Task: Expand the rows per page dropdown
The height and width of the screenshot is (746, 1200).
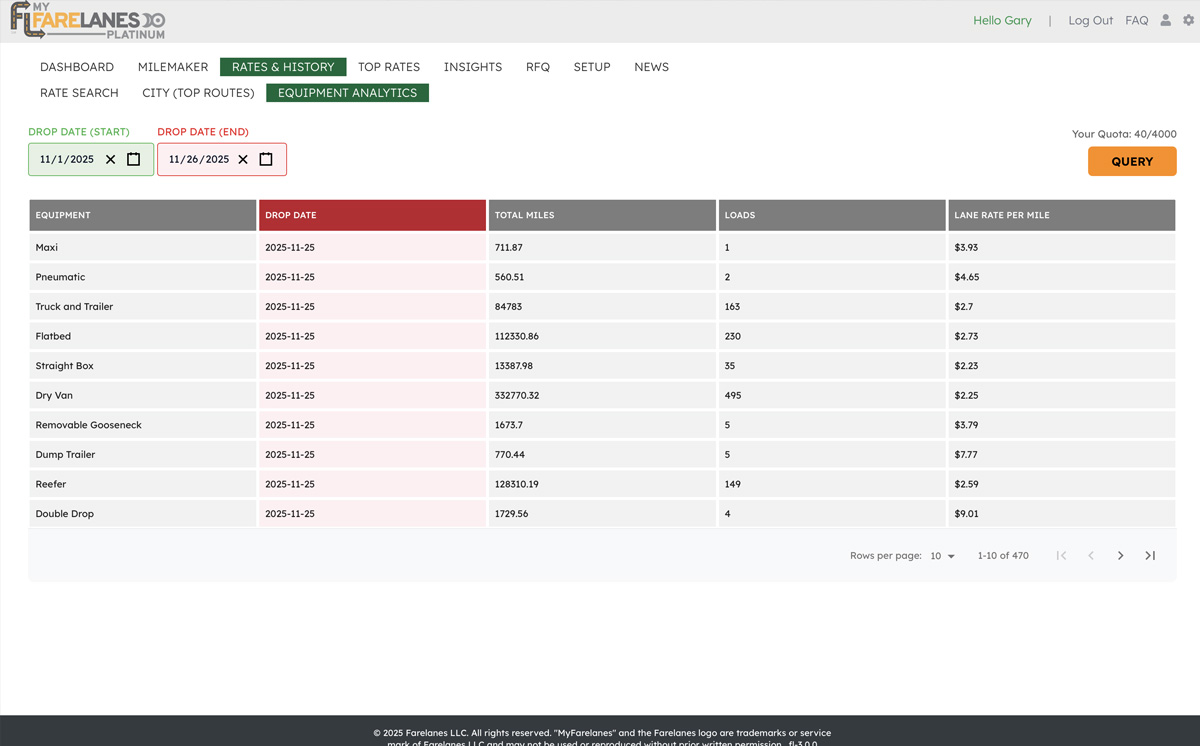Action: pos(942,556)
